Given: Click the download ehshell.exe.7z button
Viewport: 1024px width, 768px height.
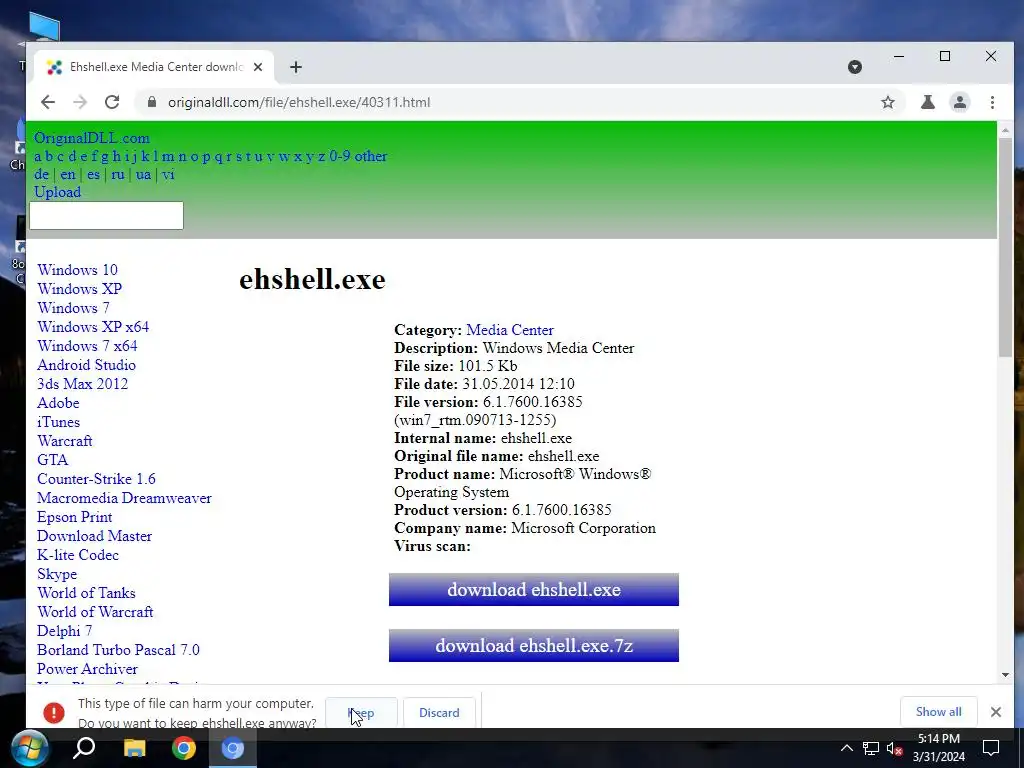Looking at the screenshot, I should 534,645.
